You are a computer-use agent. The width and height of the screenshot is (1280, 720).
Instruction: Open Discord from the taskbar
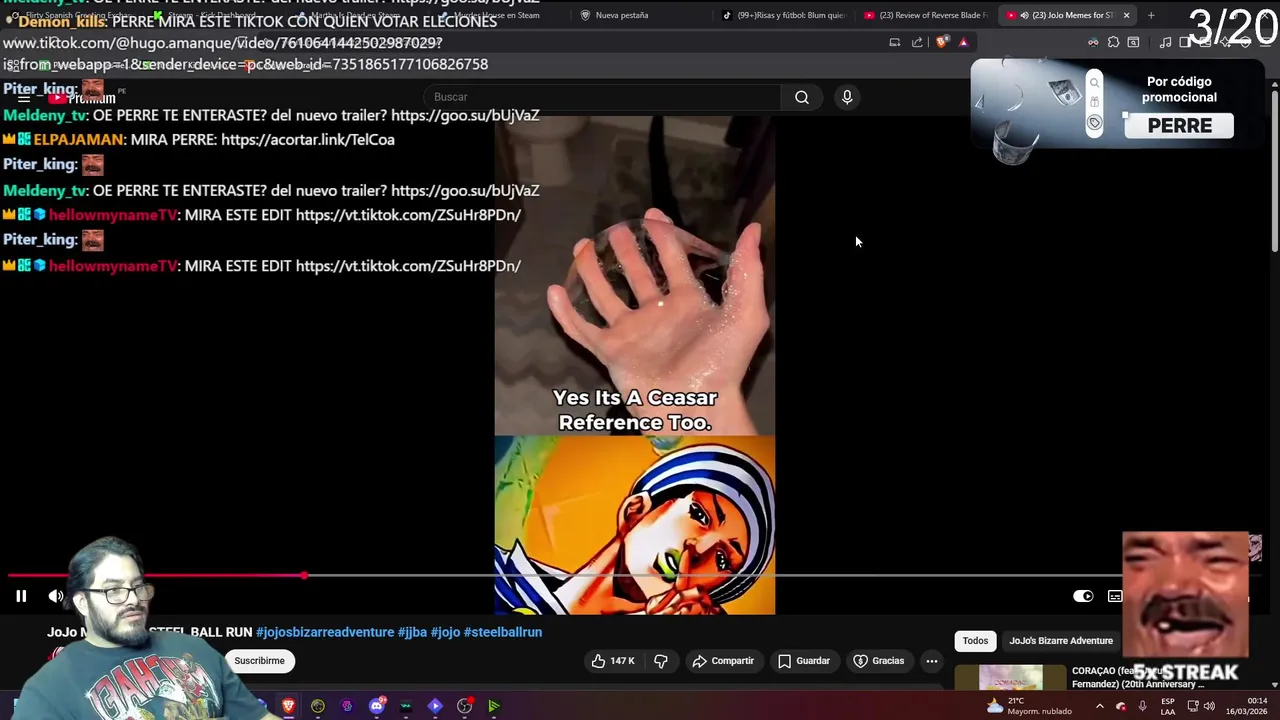[377, 706]
